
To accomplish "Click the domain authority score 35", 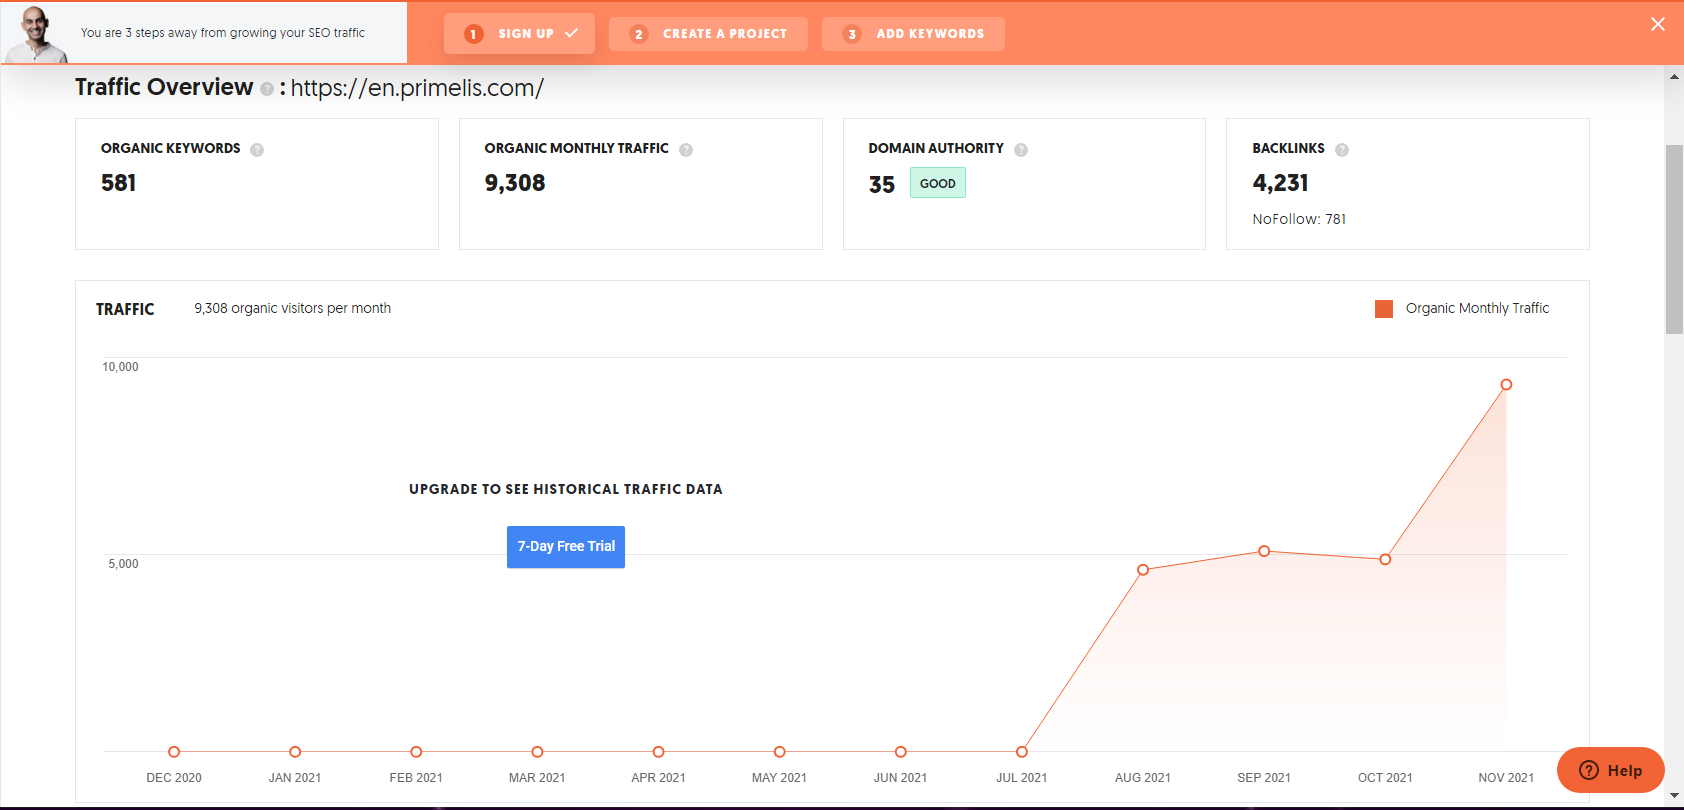I will point(882,185).
